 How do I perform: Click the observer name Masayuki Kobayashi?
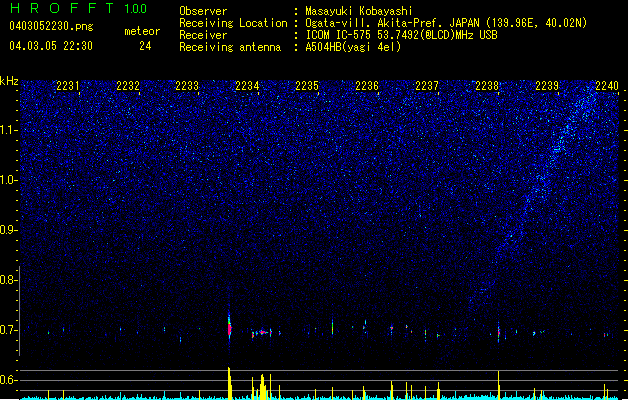[x=359, y=11]
